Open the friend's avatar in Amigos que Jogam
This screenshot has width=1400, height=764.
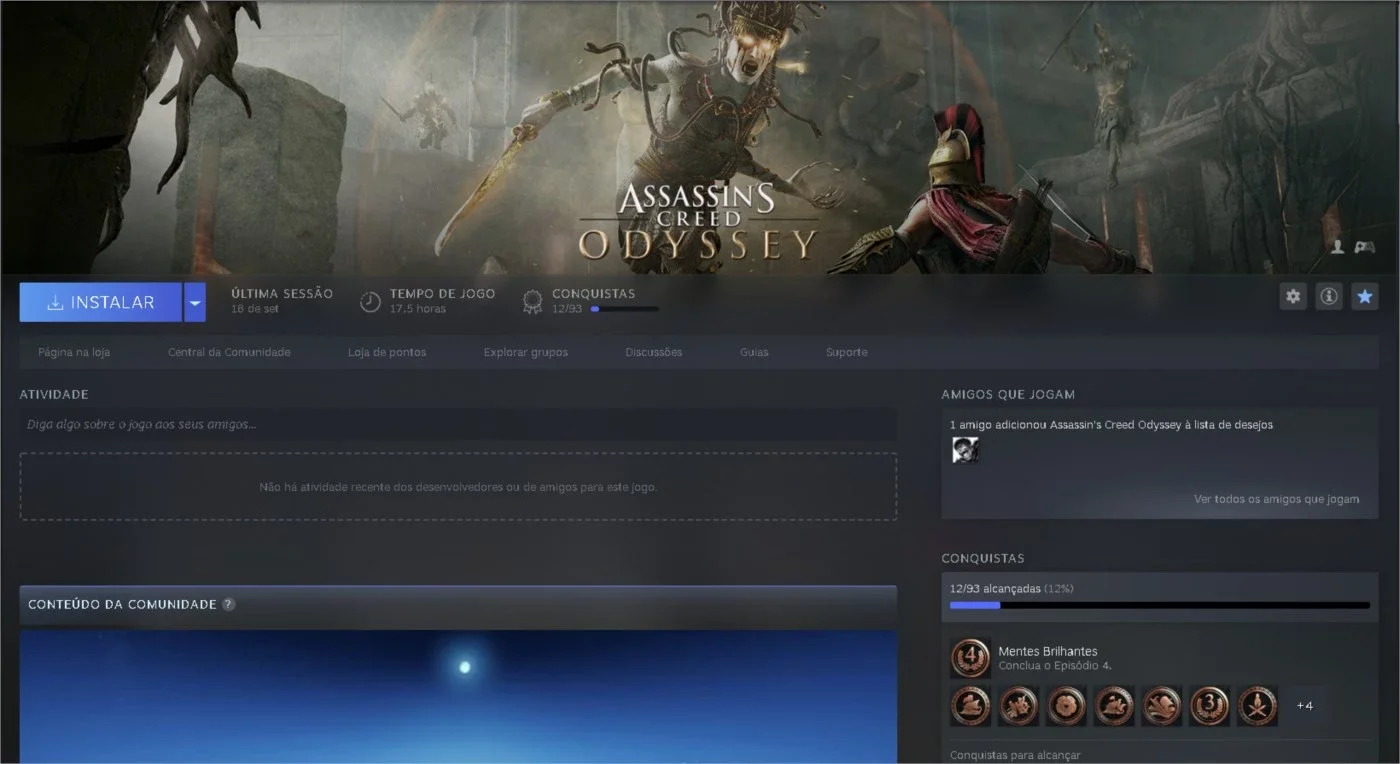[x=965, y=450]
